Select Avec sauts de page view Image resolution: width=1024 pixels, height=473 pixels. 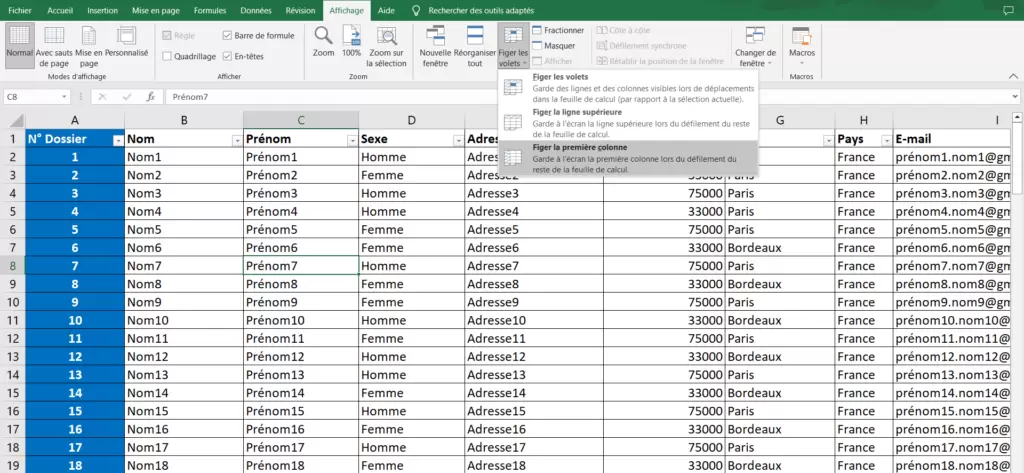click(54, 46)
